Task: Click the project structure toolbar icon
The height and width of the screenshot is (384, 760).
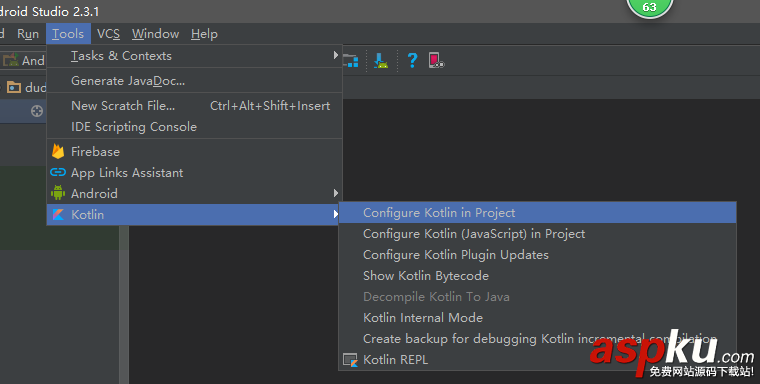Action: [351, 61]
